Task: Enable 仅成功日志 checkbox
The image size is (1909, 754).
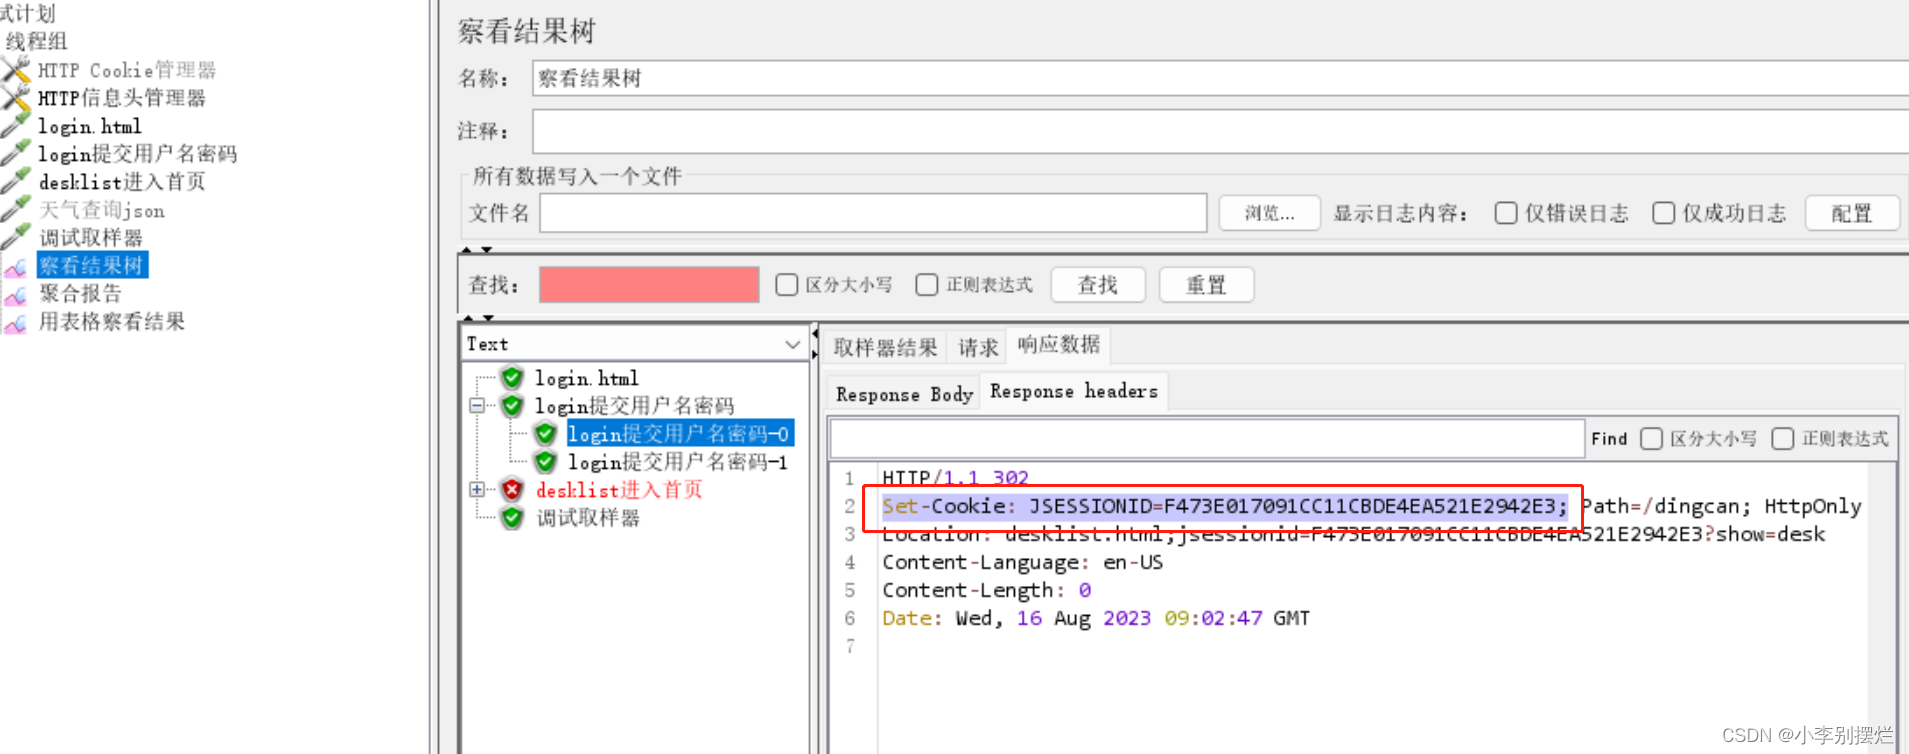Action: pos(1663,213)
